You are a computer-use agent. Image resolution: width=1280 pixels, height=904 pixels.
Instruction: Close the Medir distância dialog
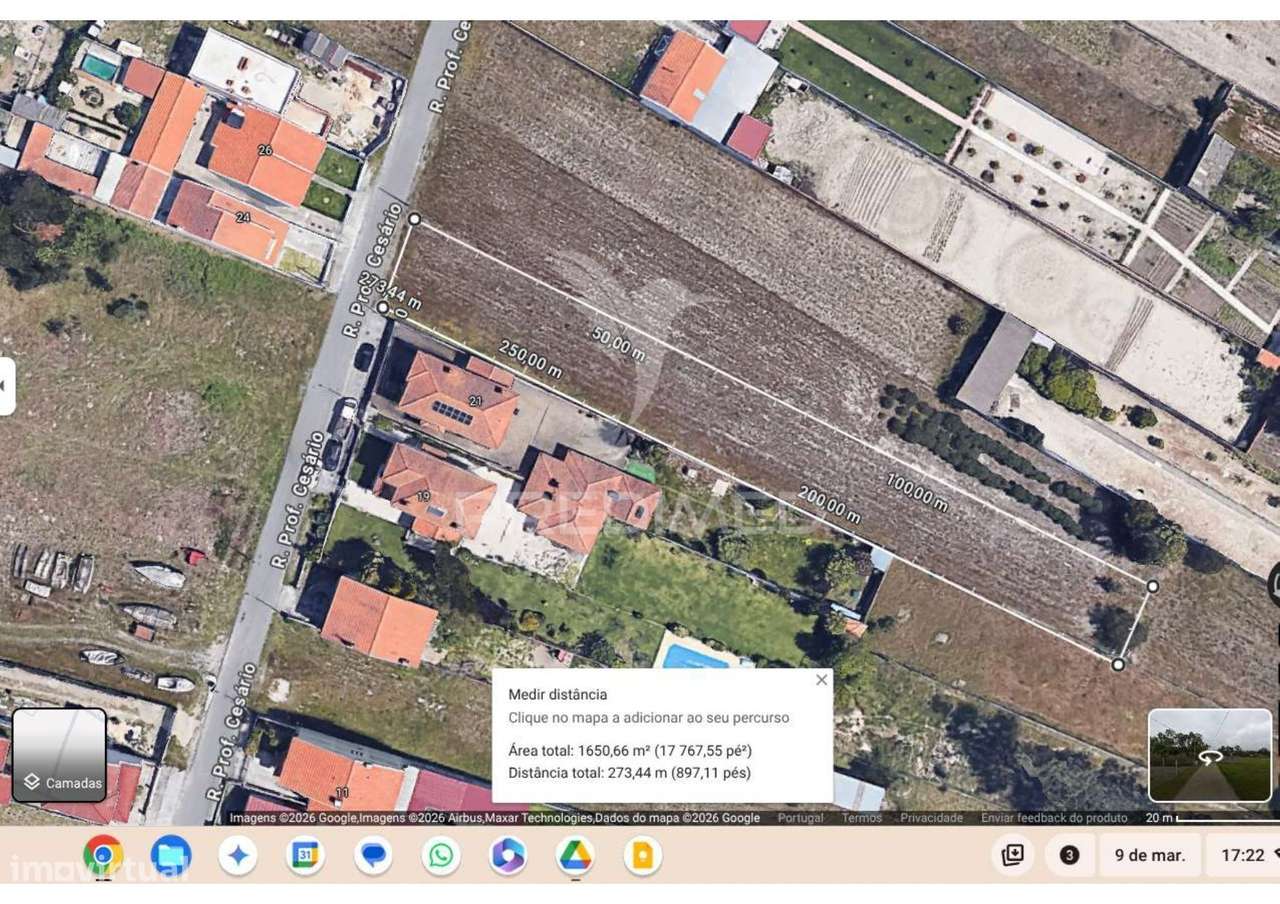tap(822, 680)
